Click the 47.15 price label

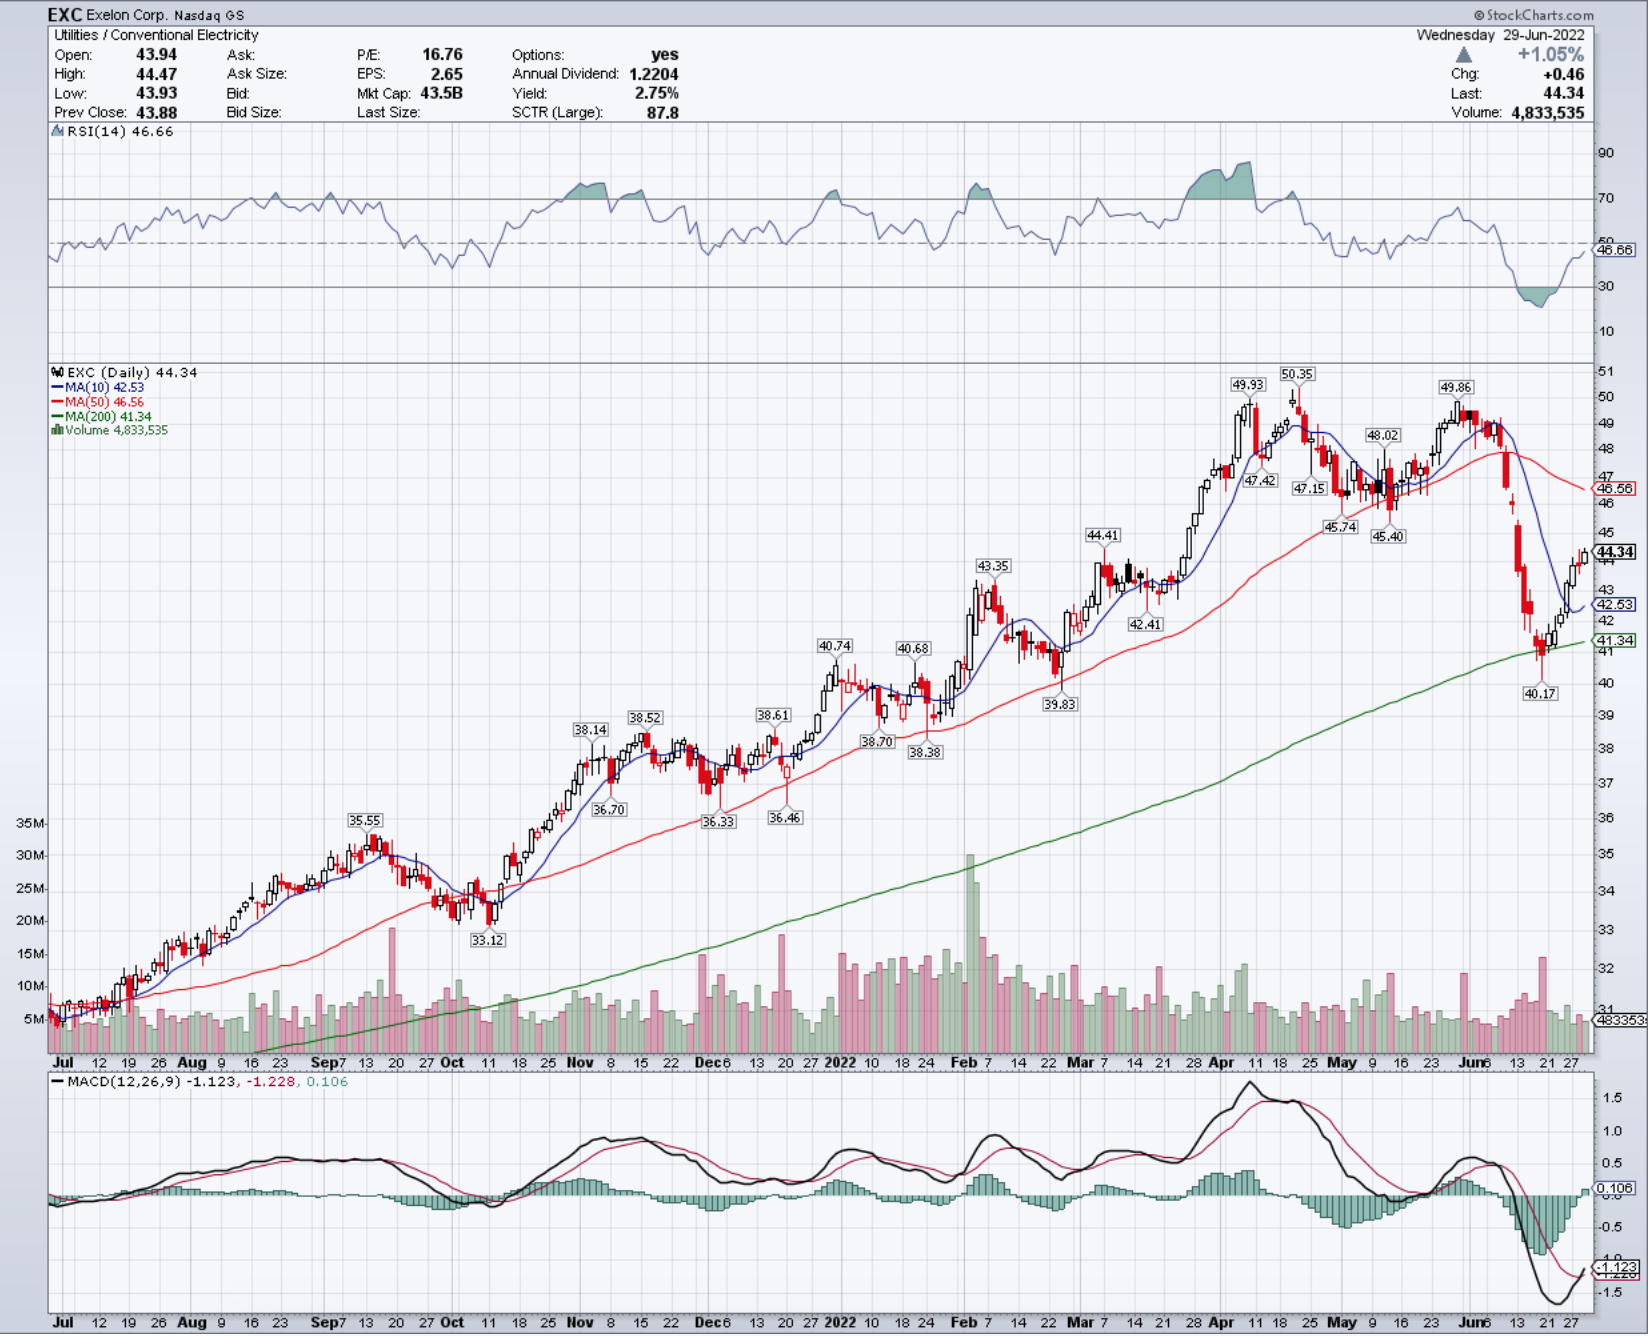click(x=1309, y=488)
